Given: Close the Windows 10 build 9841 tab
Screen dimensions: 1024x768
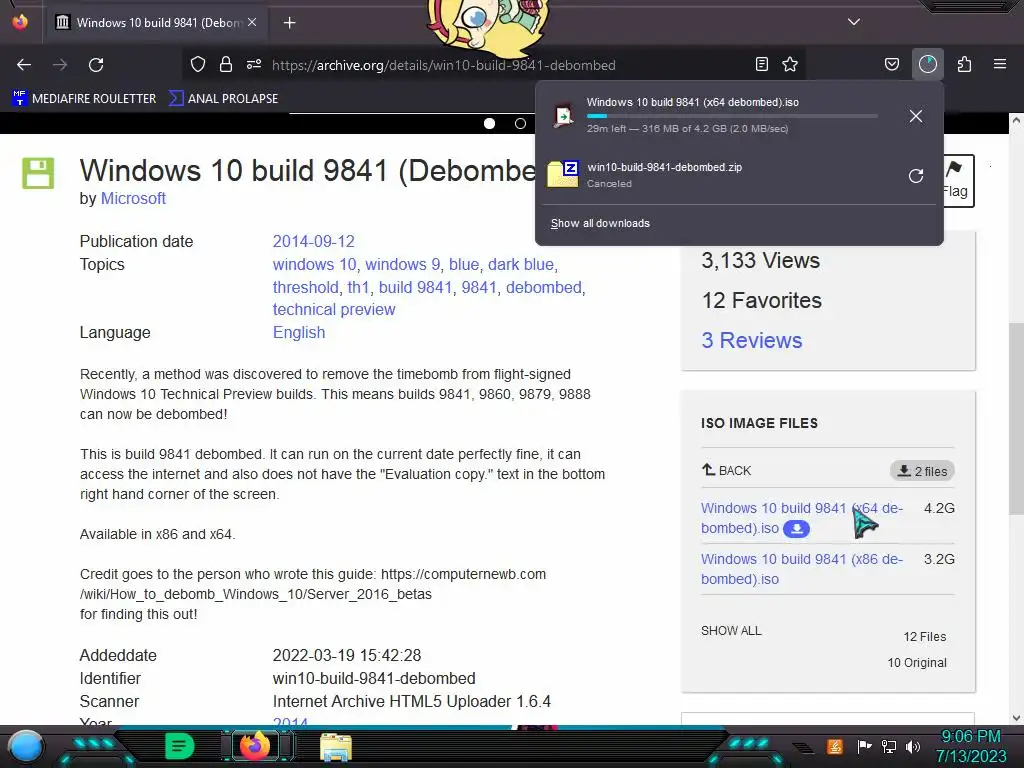Looking at the screenshot, I should pos(252,22).
